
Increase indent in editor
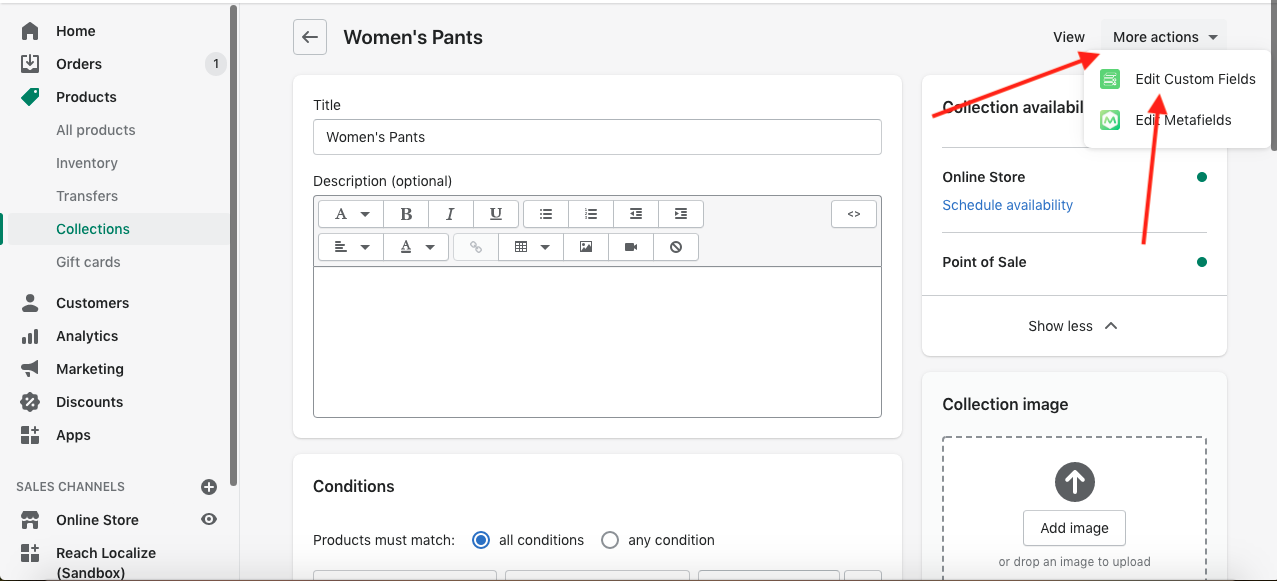coord(681,214)
